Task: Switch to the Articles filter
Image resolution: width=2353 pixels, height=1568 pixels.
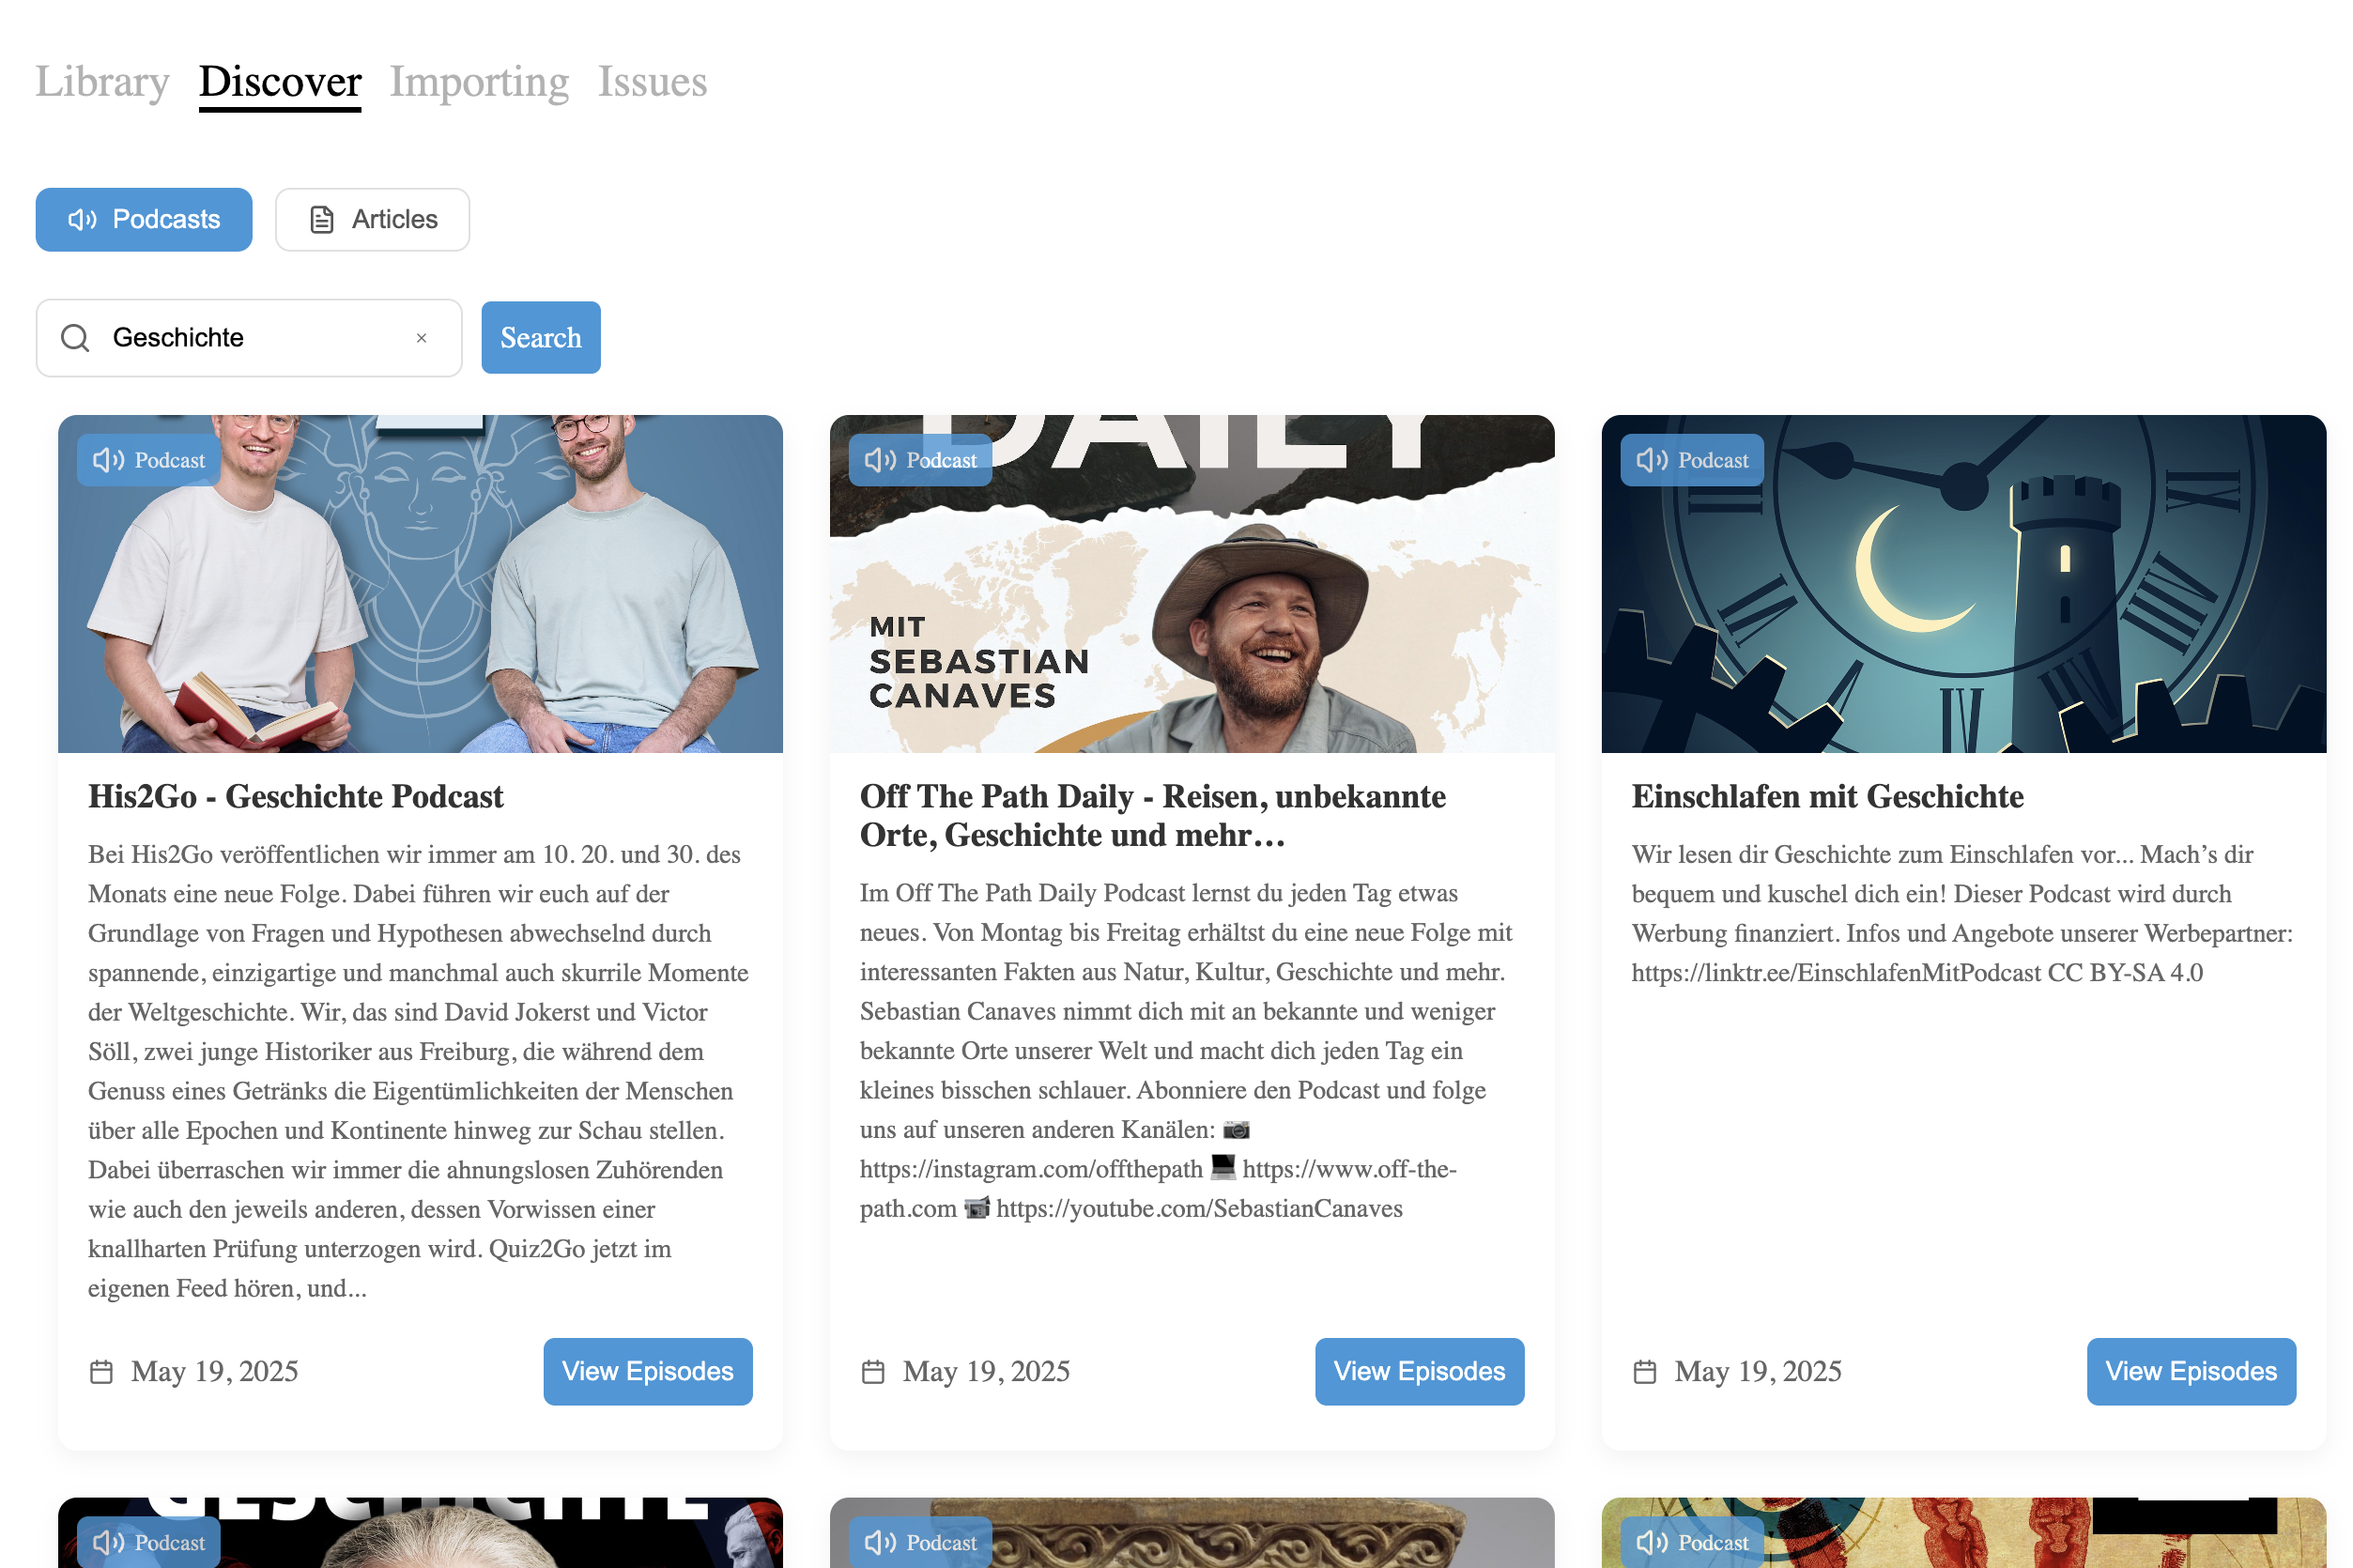Action: click(x=372, y=219)
